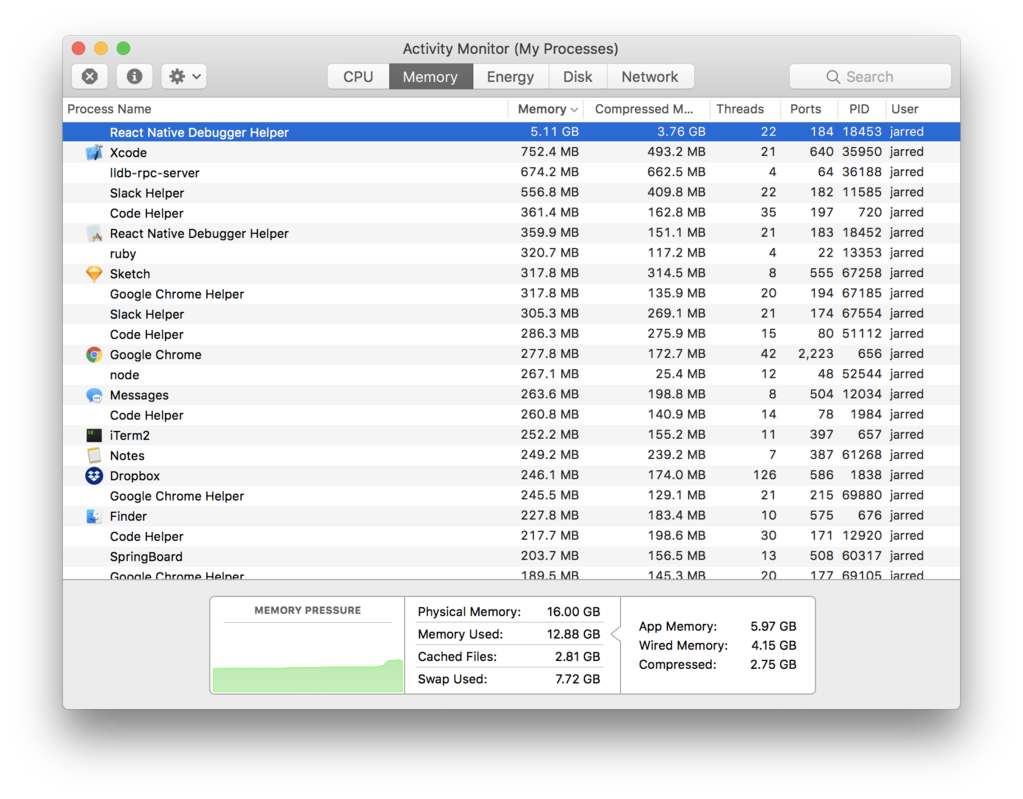The width and height of the screenshot is (1023, 799).
Task: Click Dropbox's 126 threads value
Action: pos(764,475)
